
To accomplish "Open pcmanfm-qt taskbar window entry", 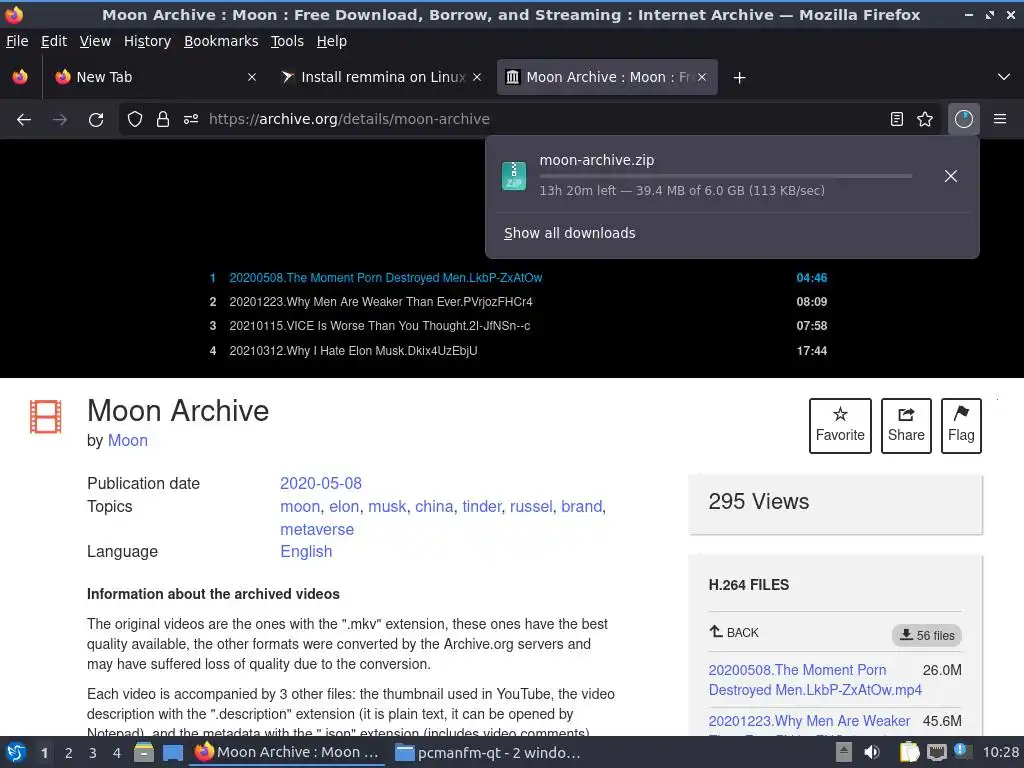I will pyautogui.click(x=487, y=753).
